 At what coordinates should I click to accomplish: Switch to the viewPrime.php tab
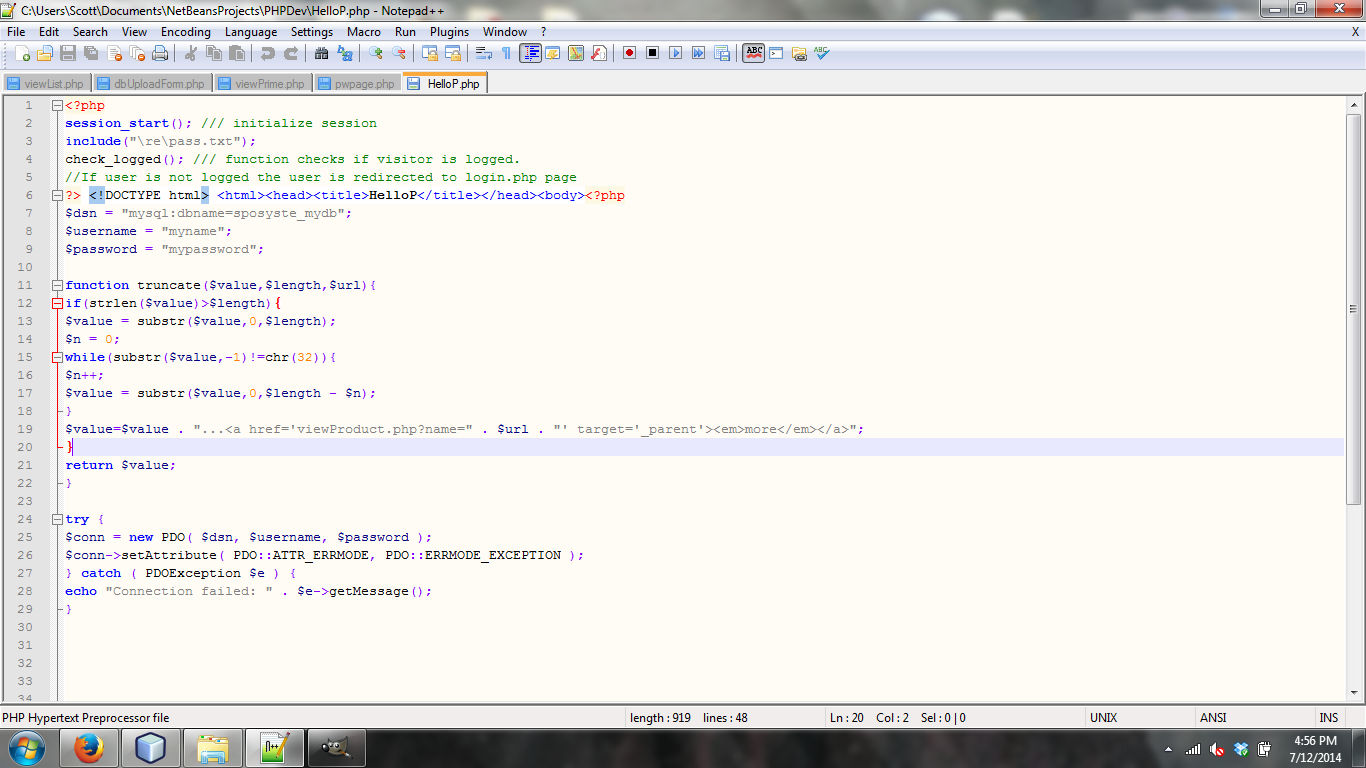click(263, 84)
